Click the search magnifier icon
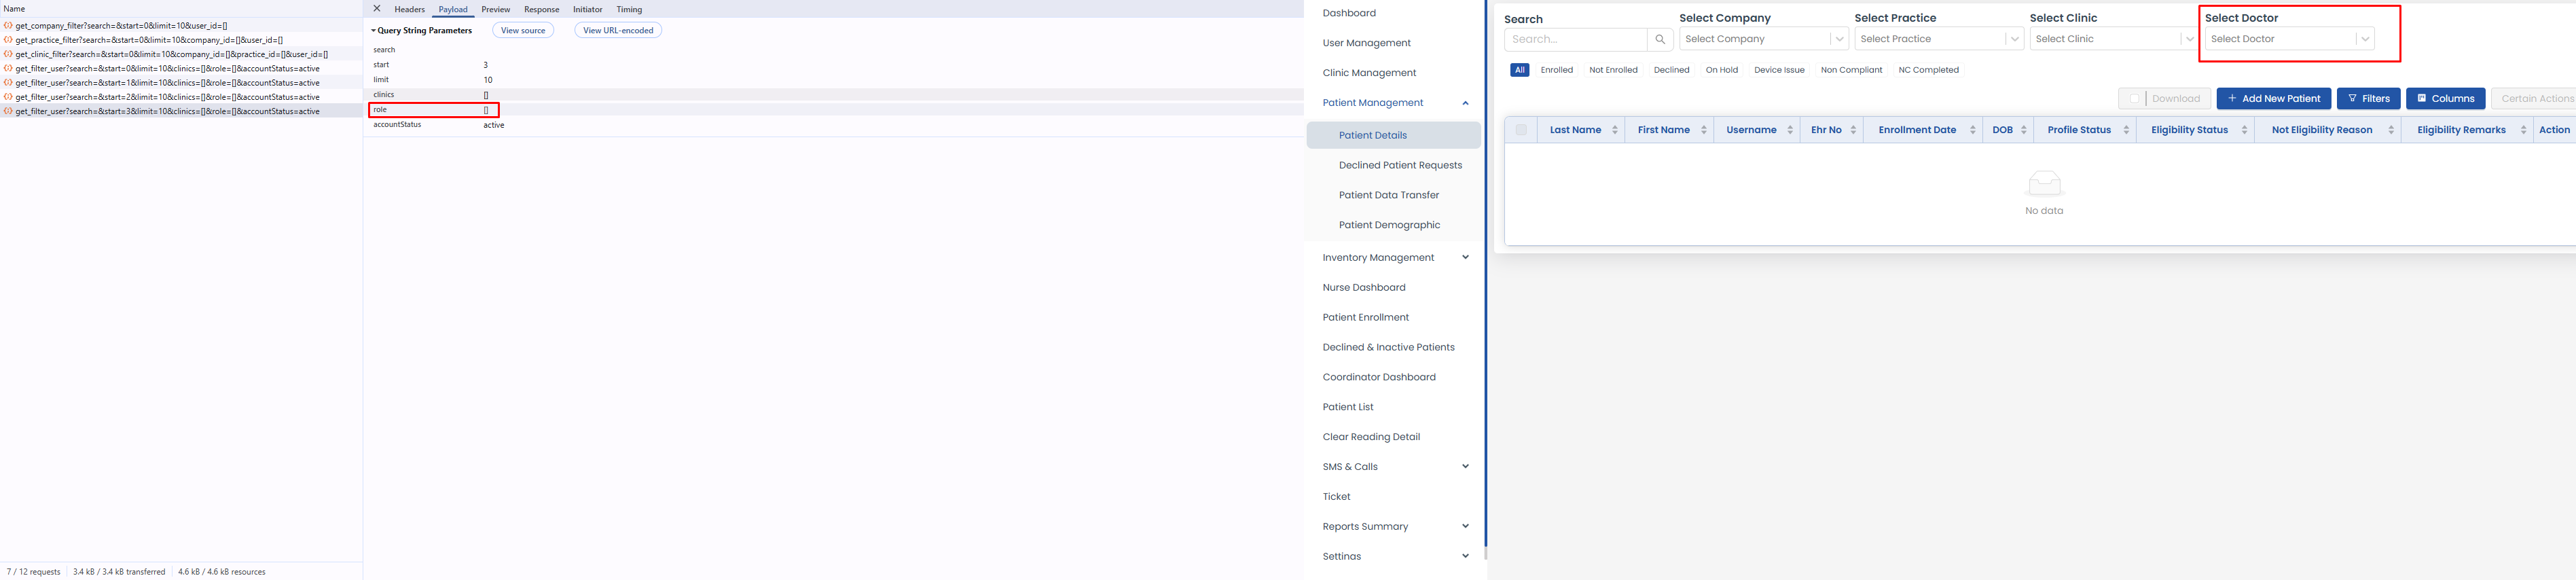2576x580 pixels. tap(1660, 39)
